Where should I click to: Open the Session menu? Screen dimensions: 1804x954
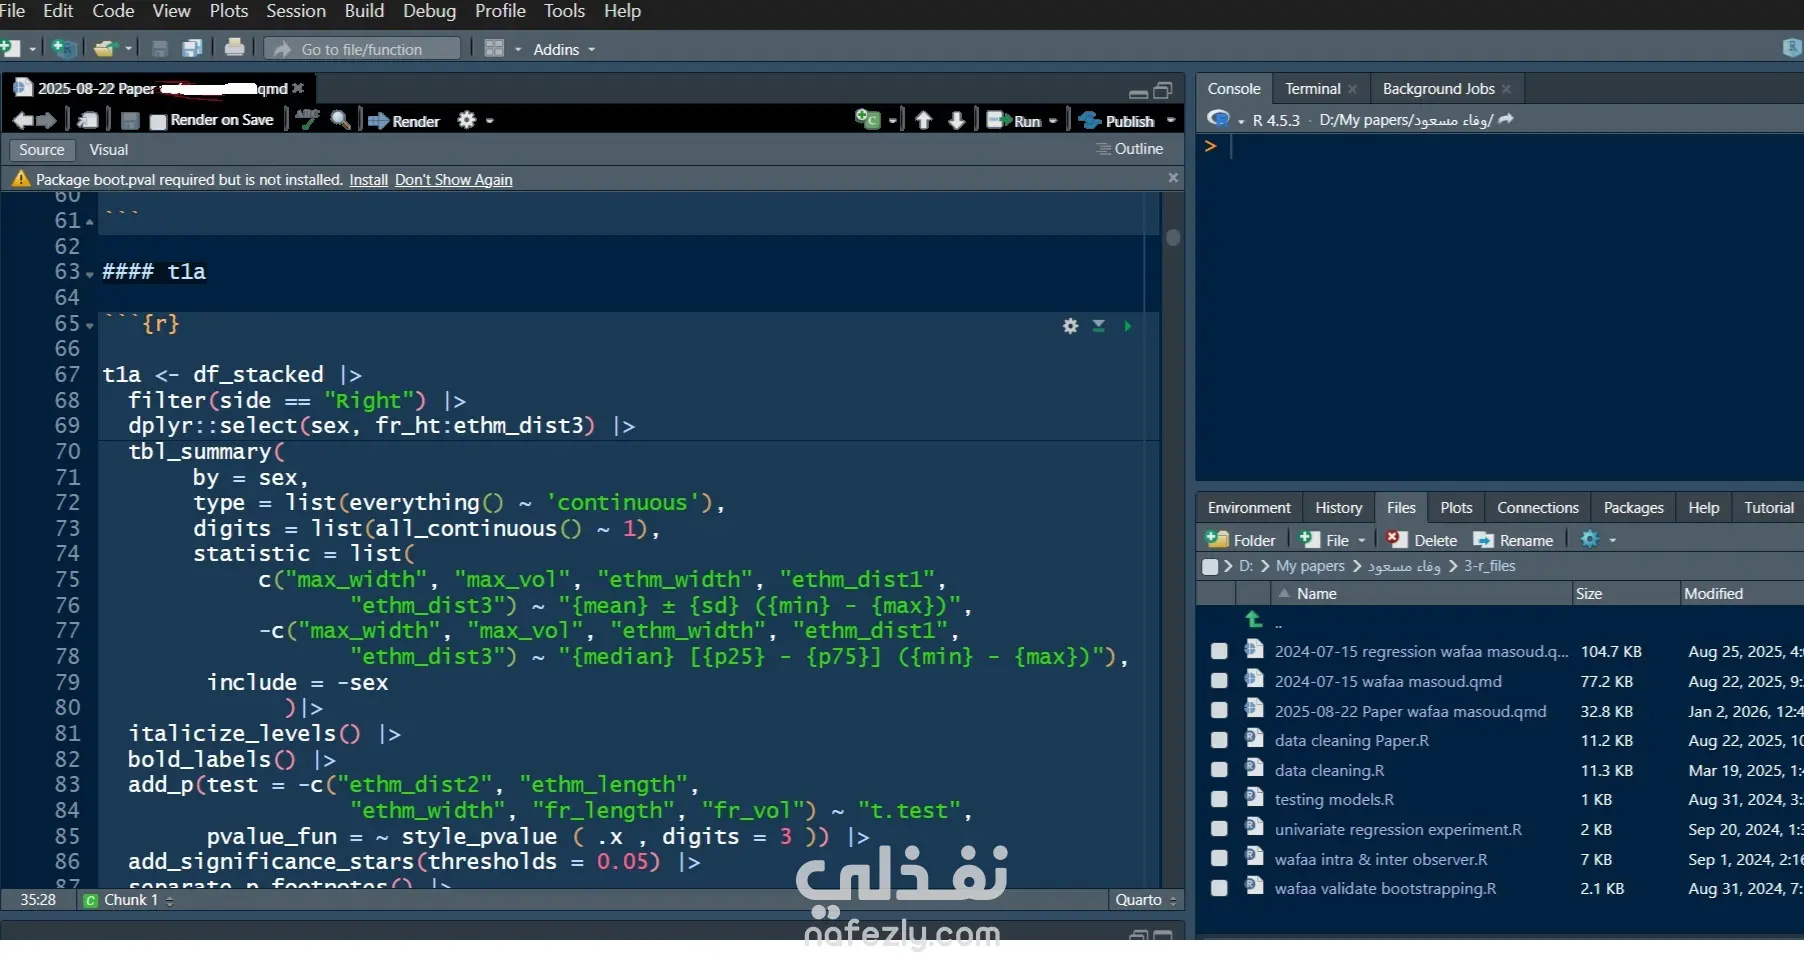(x=296, y=11)
